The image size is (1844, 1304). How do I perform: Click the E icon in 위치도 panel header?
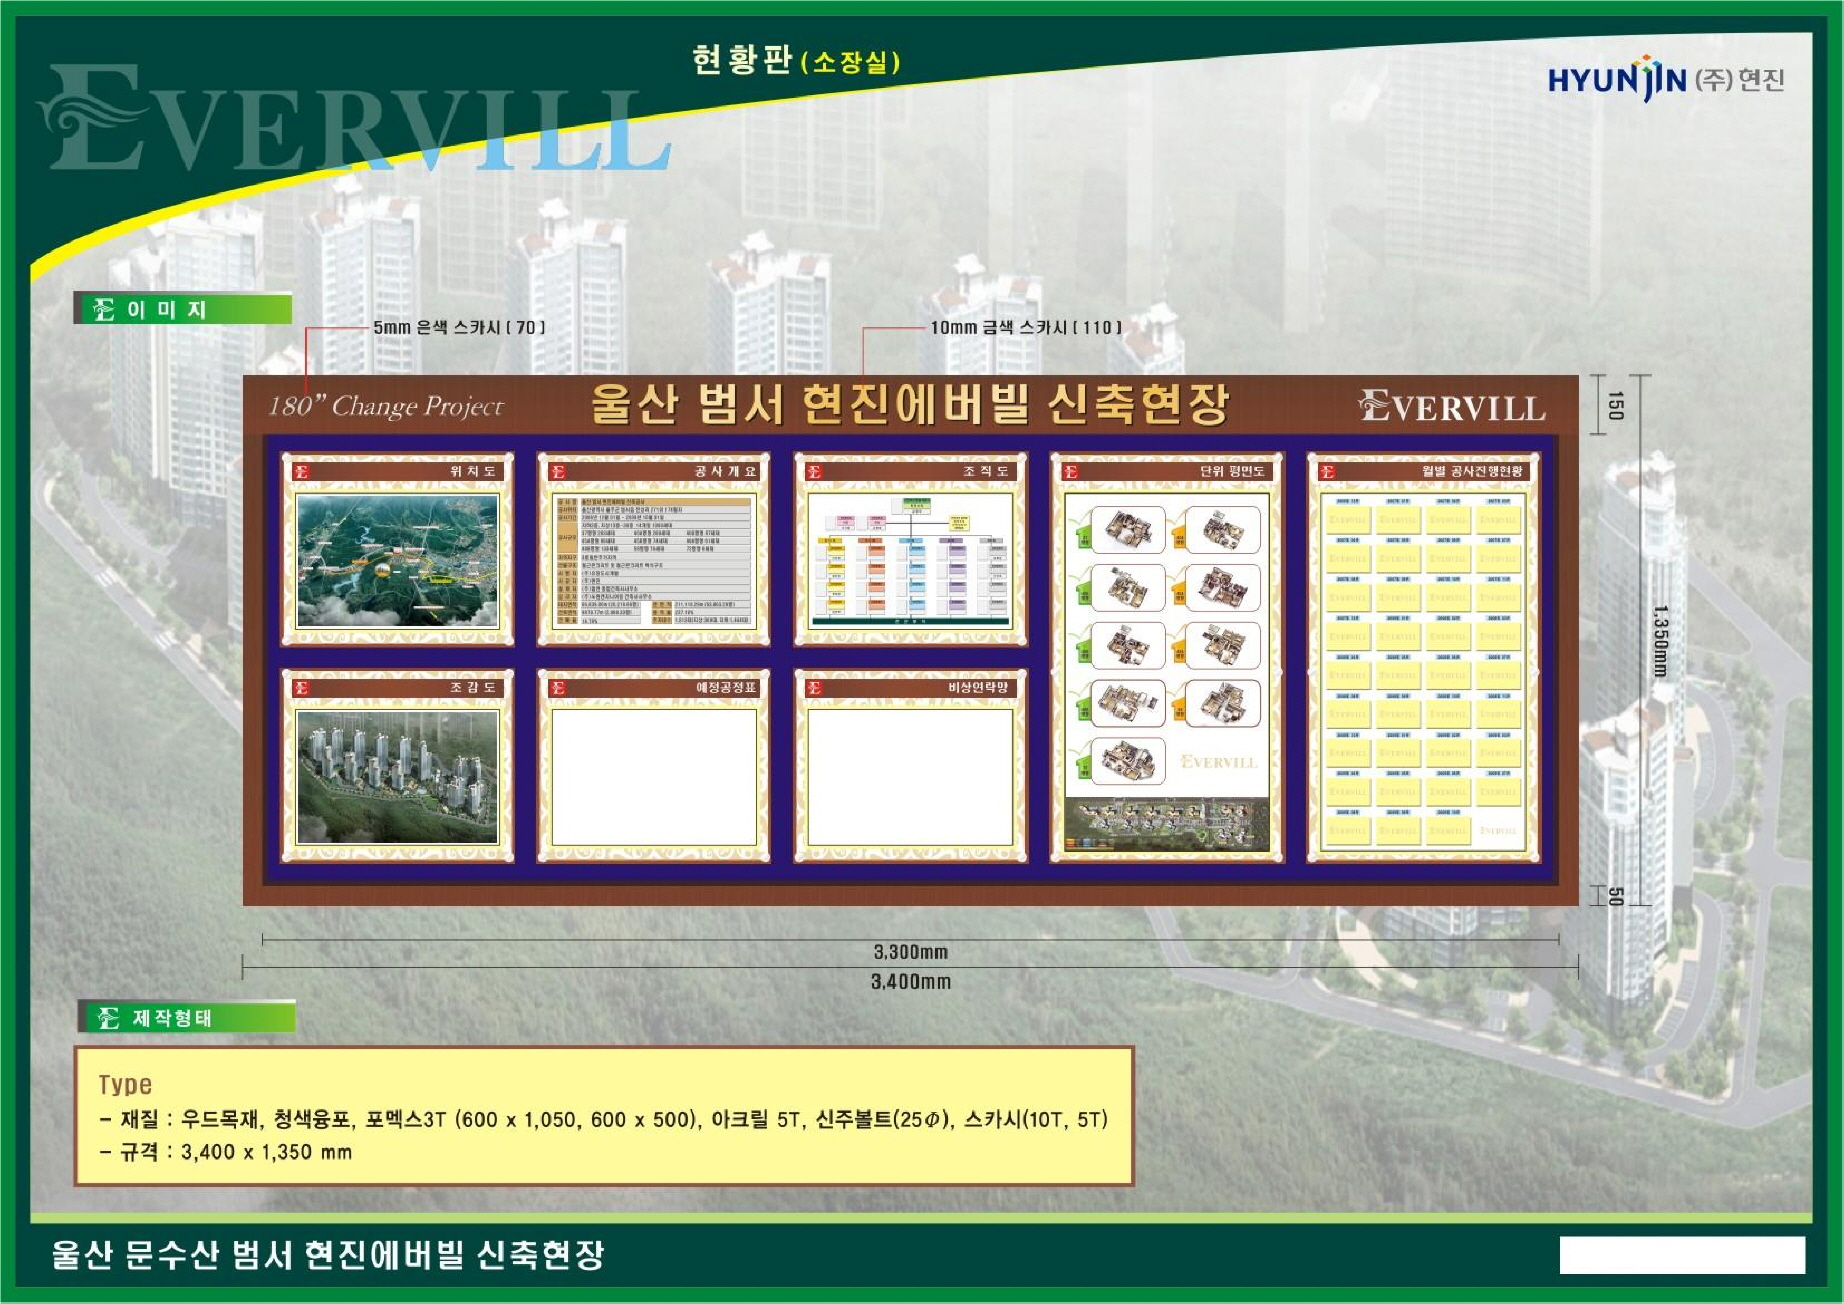(302, 471)
